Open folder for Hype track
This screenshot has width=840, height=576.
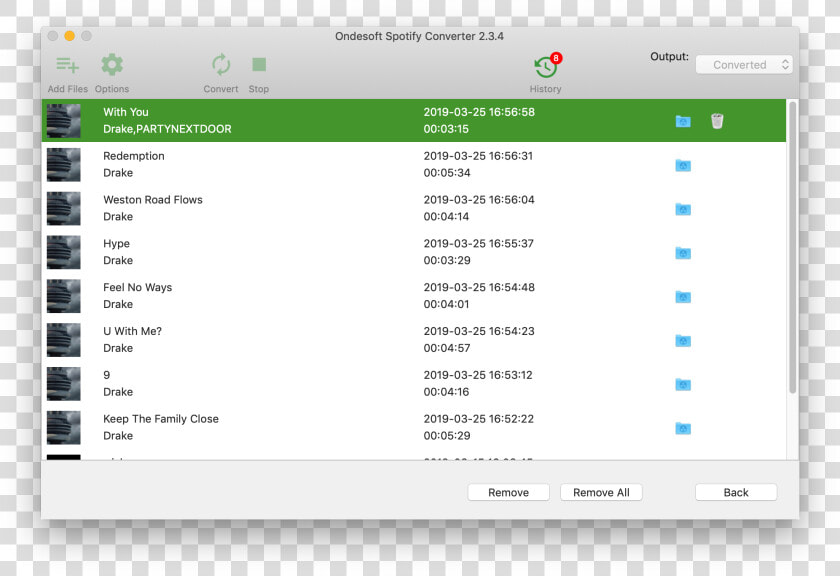[683, 253]
